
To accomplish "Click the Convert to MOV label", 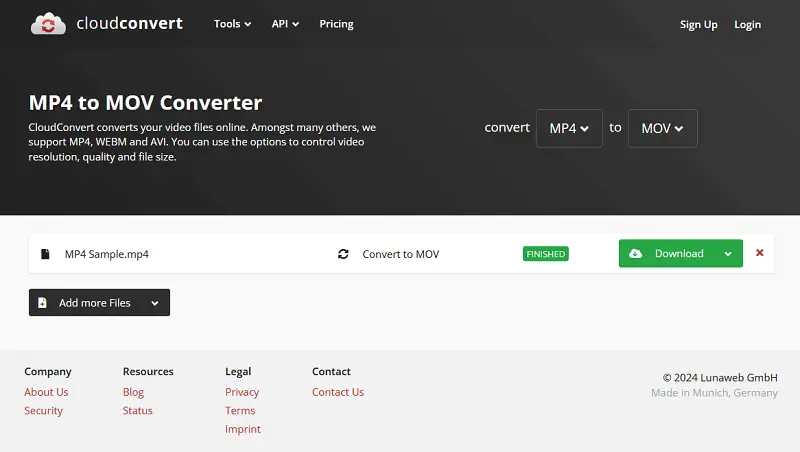I will 401,254.
